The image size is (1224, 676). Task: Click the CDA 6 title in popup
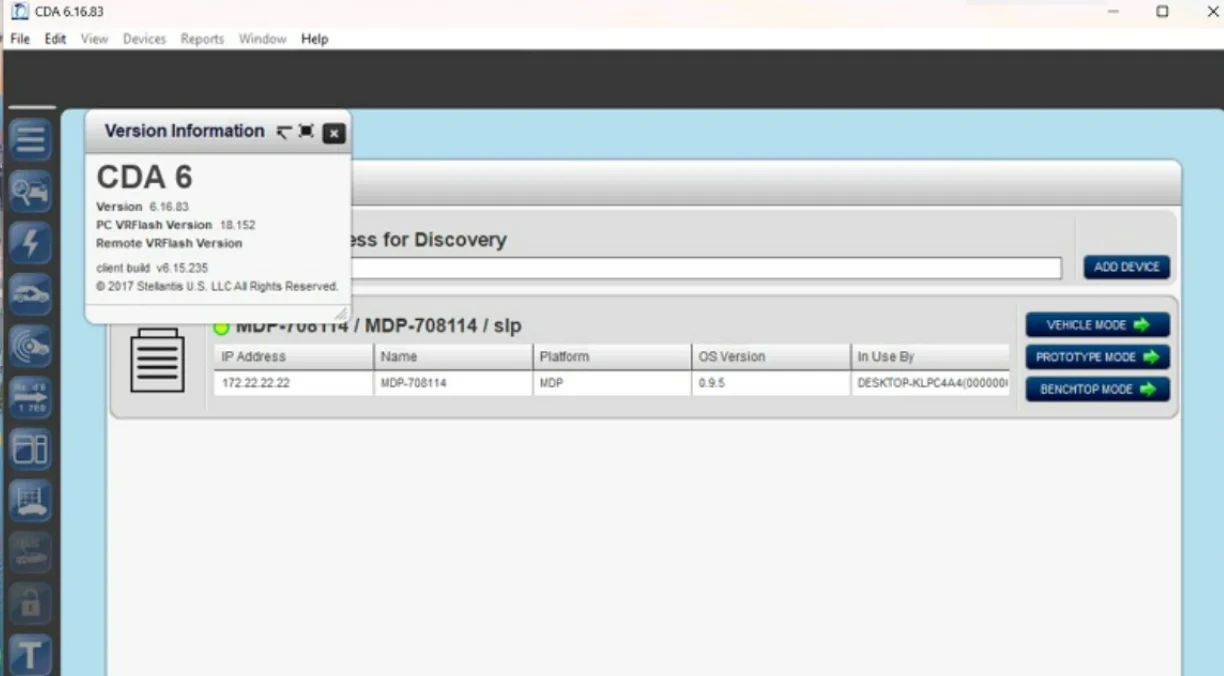(144, 178)
